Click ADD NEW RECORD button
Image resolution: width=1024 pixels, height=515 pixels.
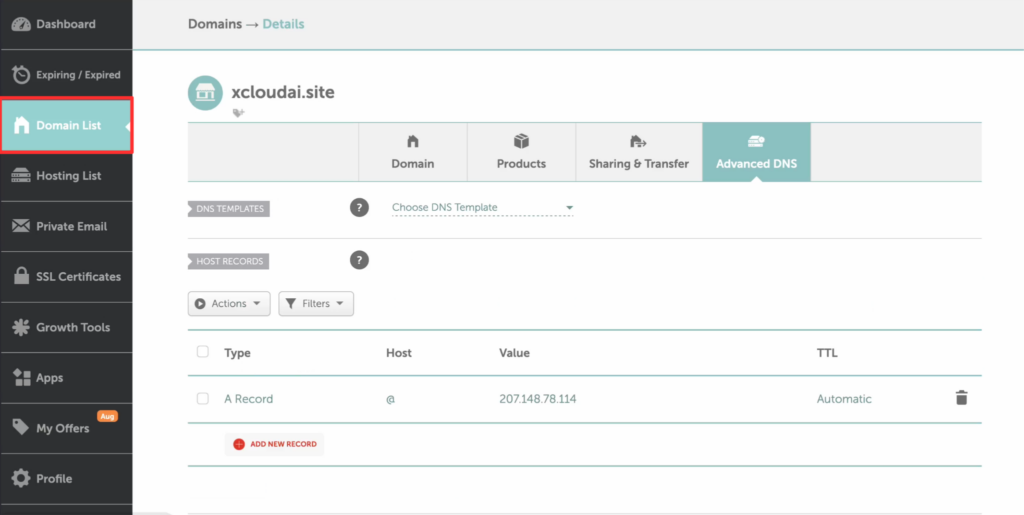[x=274, y=444]
